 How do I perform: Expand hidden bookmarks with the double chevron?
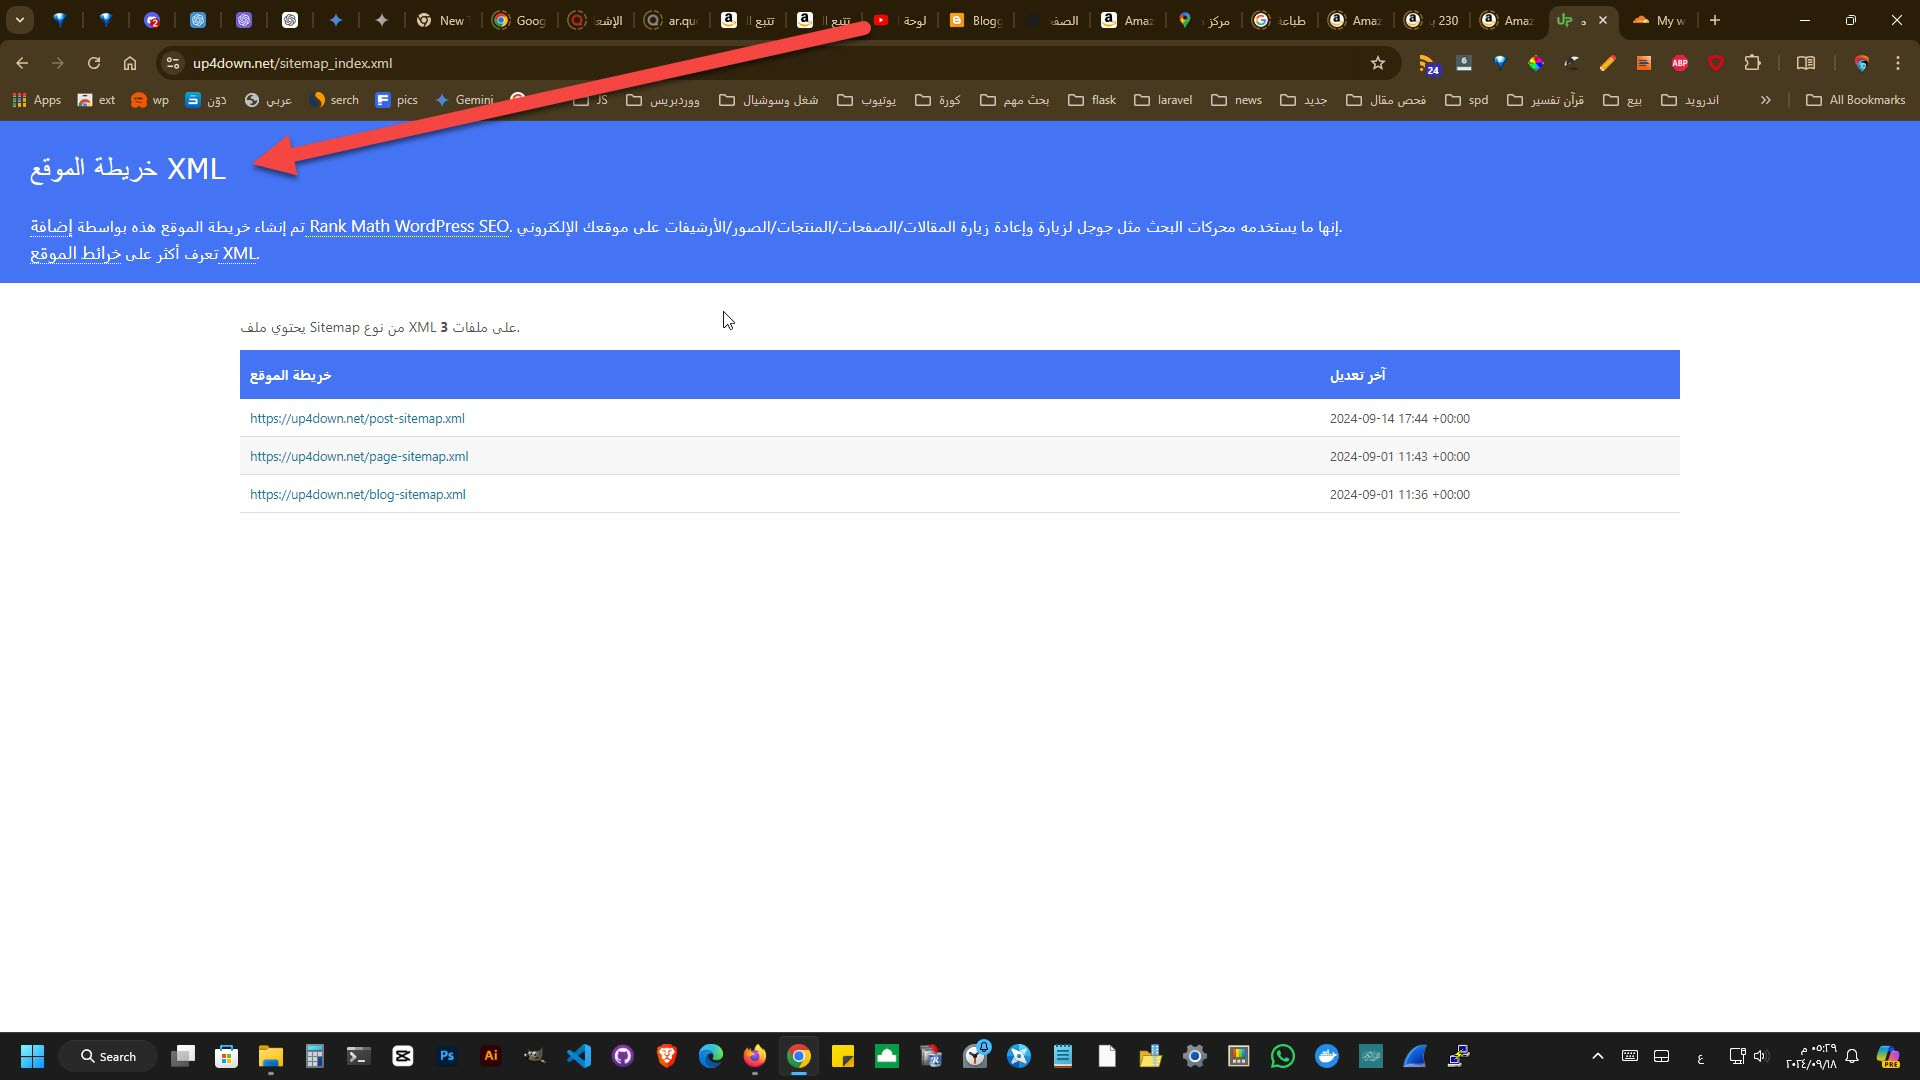pyautogui.click(x=1766, y=100)
